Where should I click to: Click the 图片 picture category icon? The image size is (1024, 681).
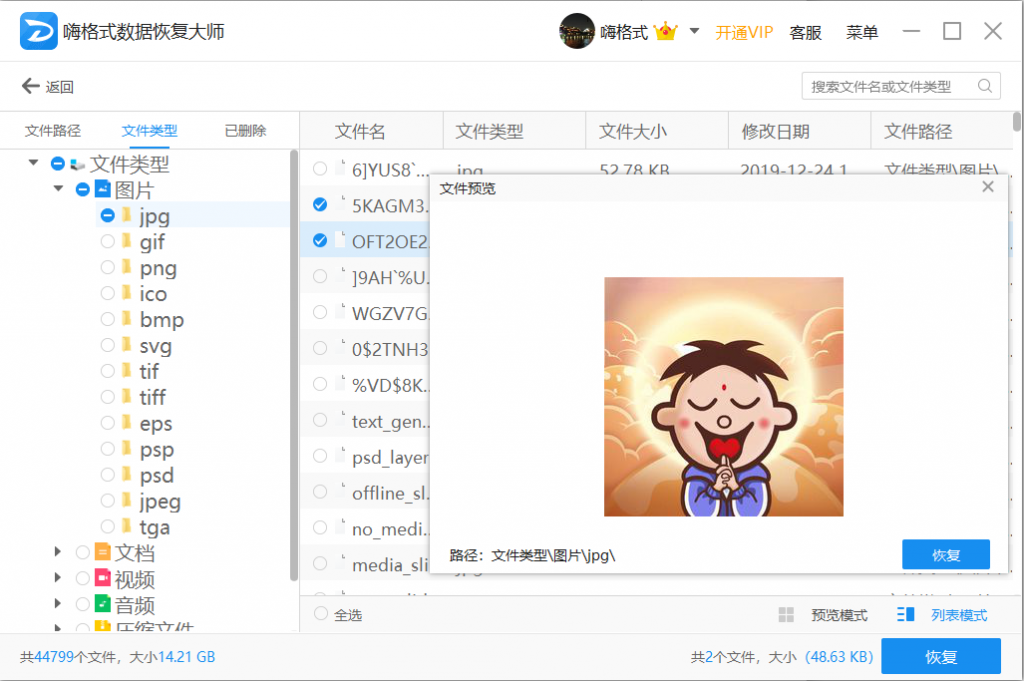[103, 189]
